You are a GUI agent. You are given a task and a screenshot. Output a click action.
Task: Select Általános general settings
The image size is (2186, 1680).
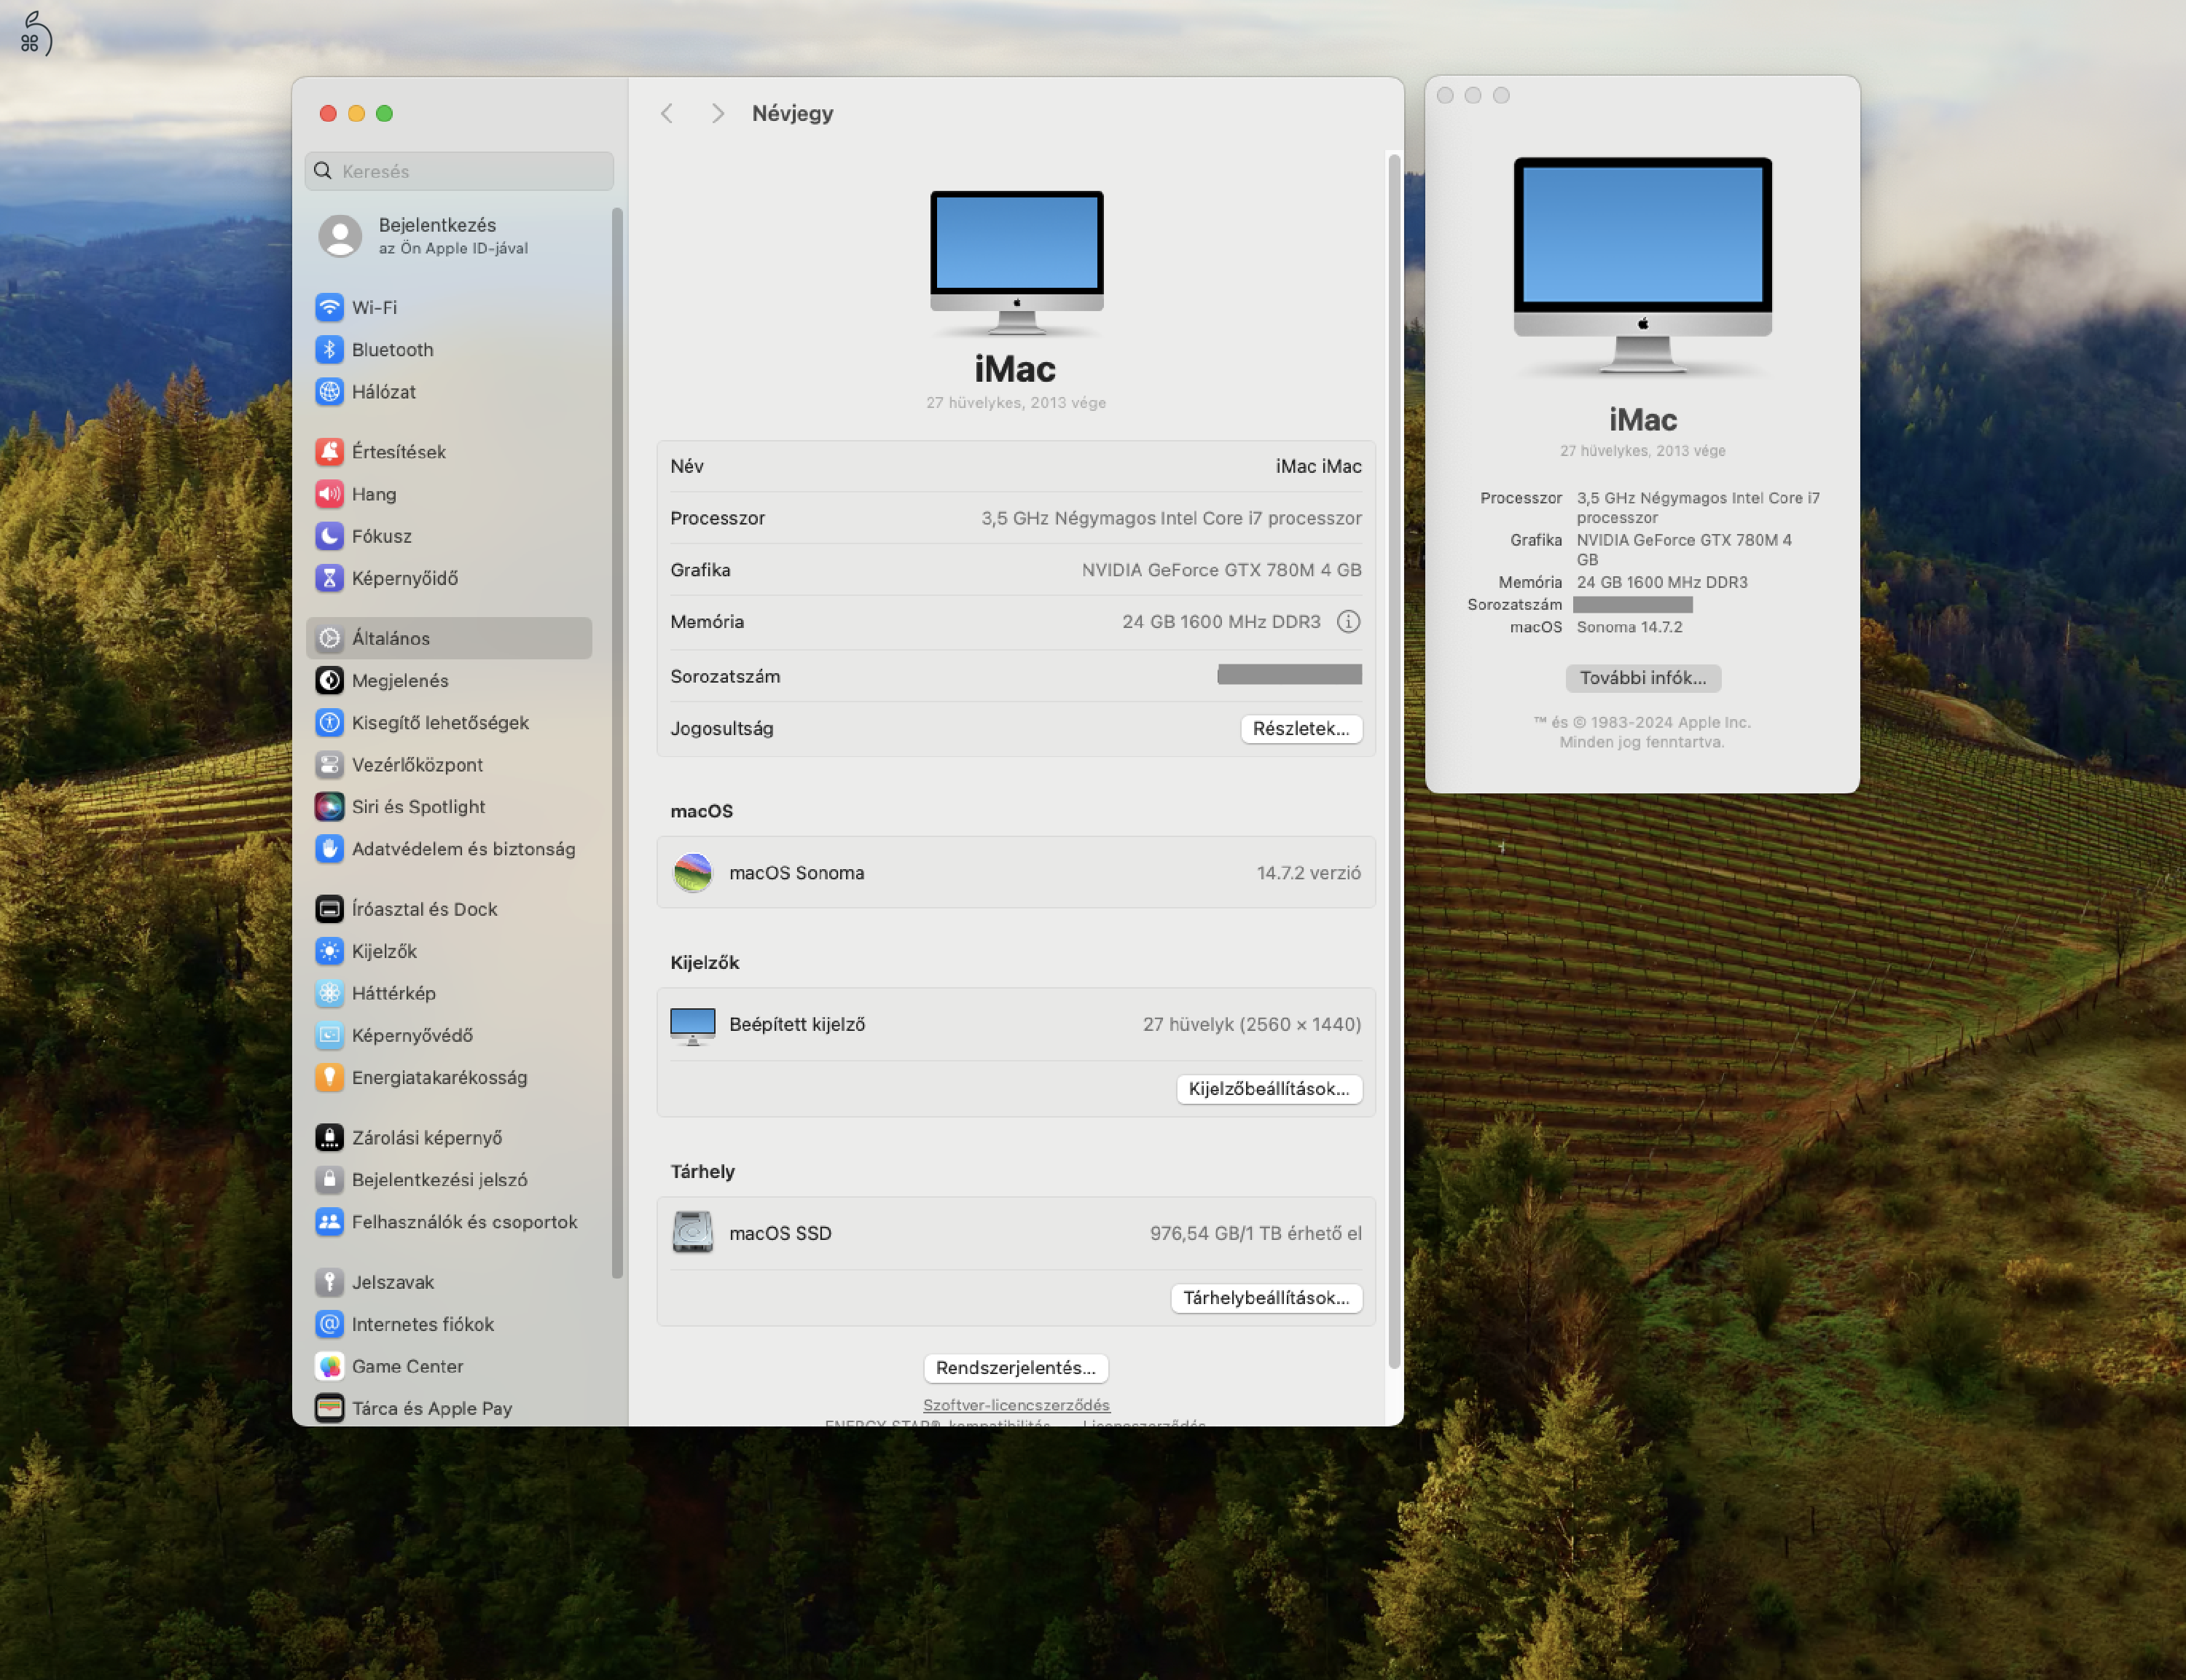pos(449,638)
